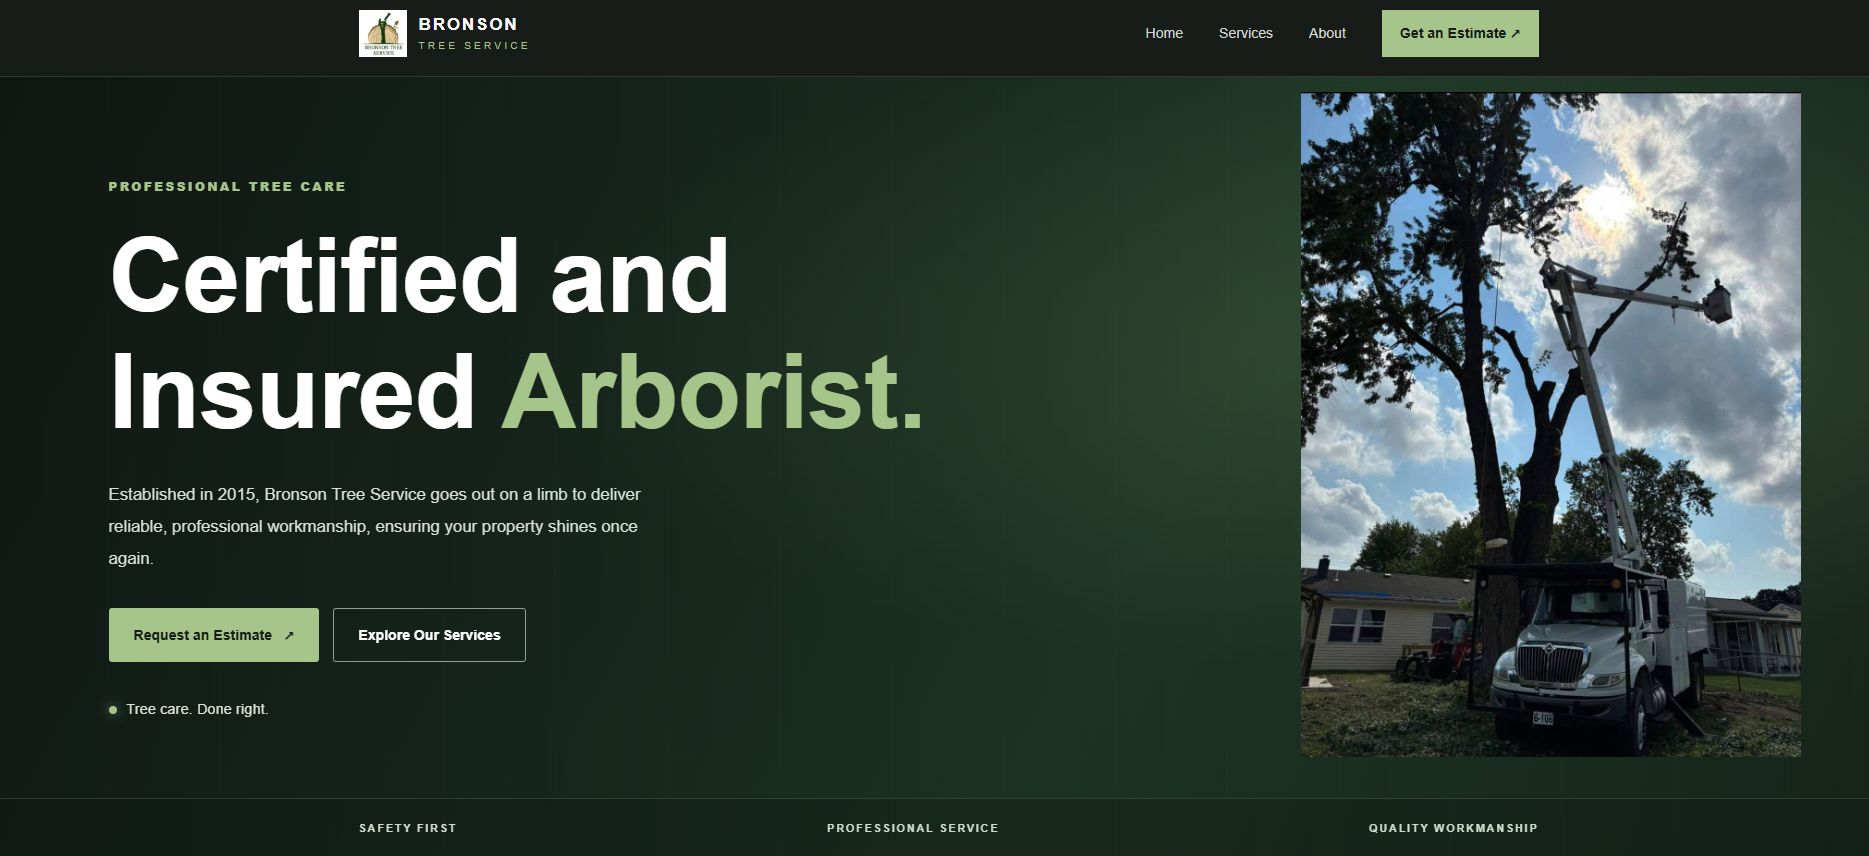Click the 'Tree care. Done right.' text
The height and width of the screenshot is (856, 1869).
coord(197,709)
